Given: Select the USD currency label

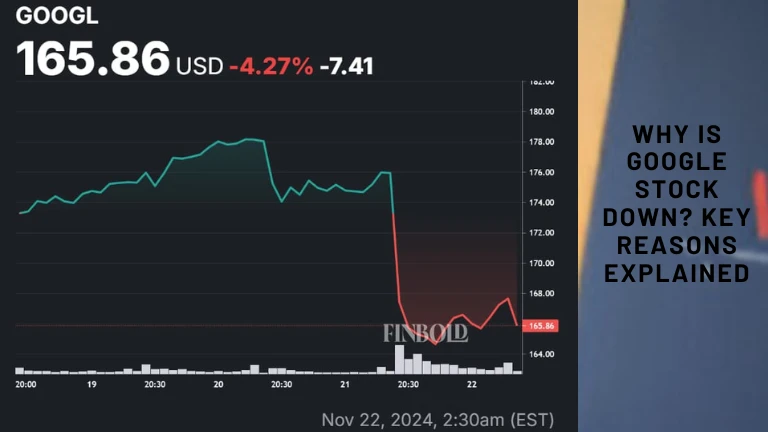Looking at the screenshot, I should [x=199, y=66].
